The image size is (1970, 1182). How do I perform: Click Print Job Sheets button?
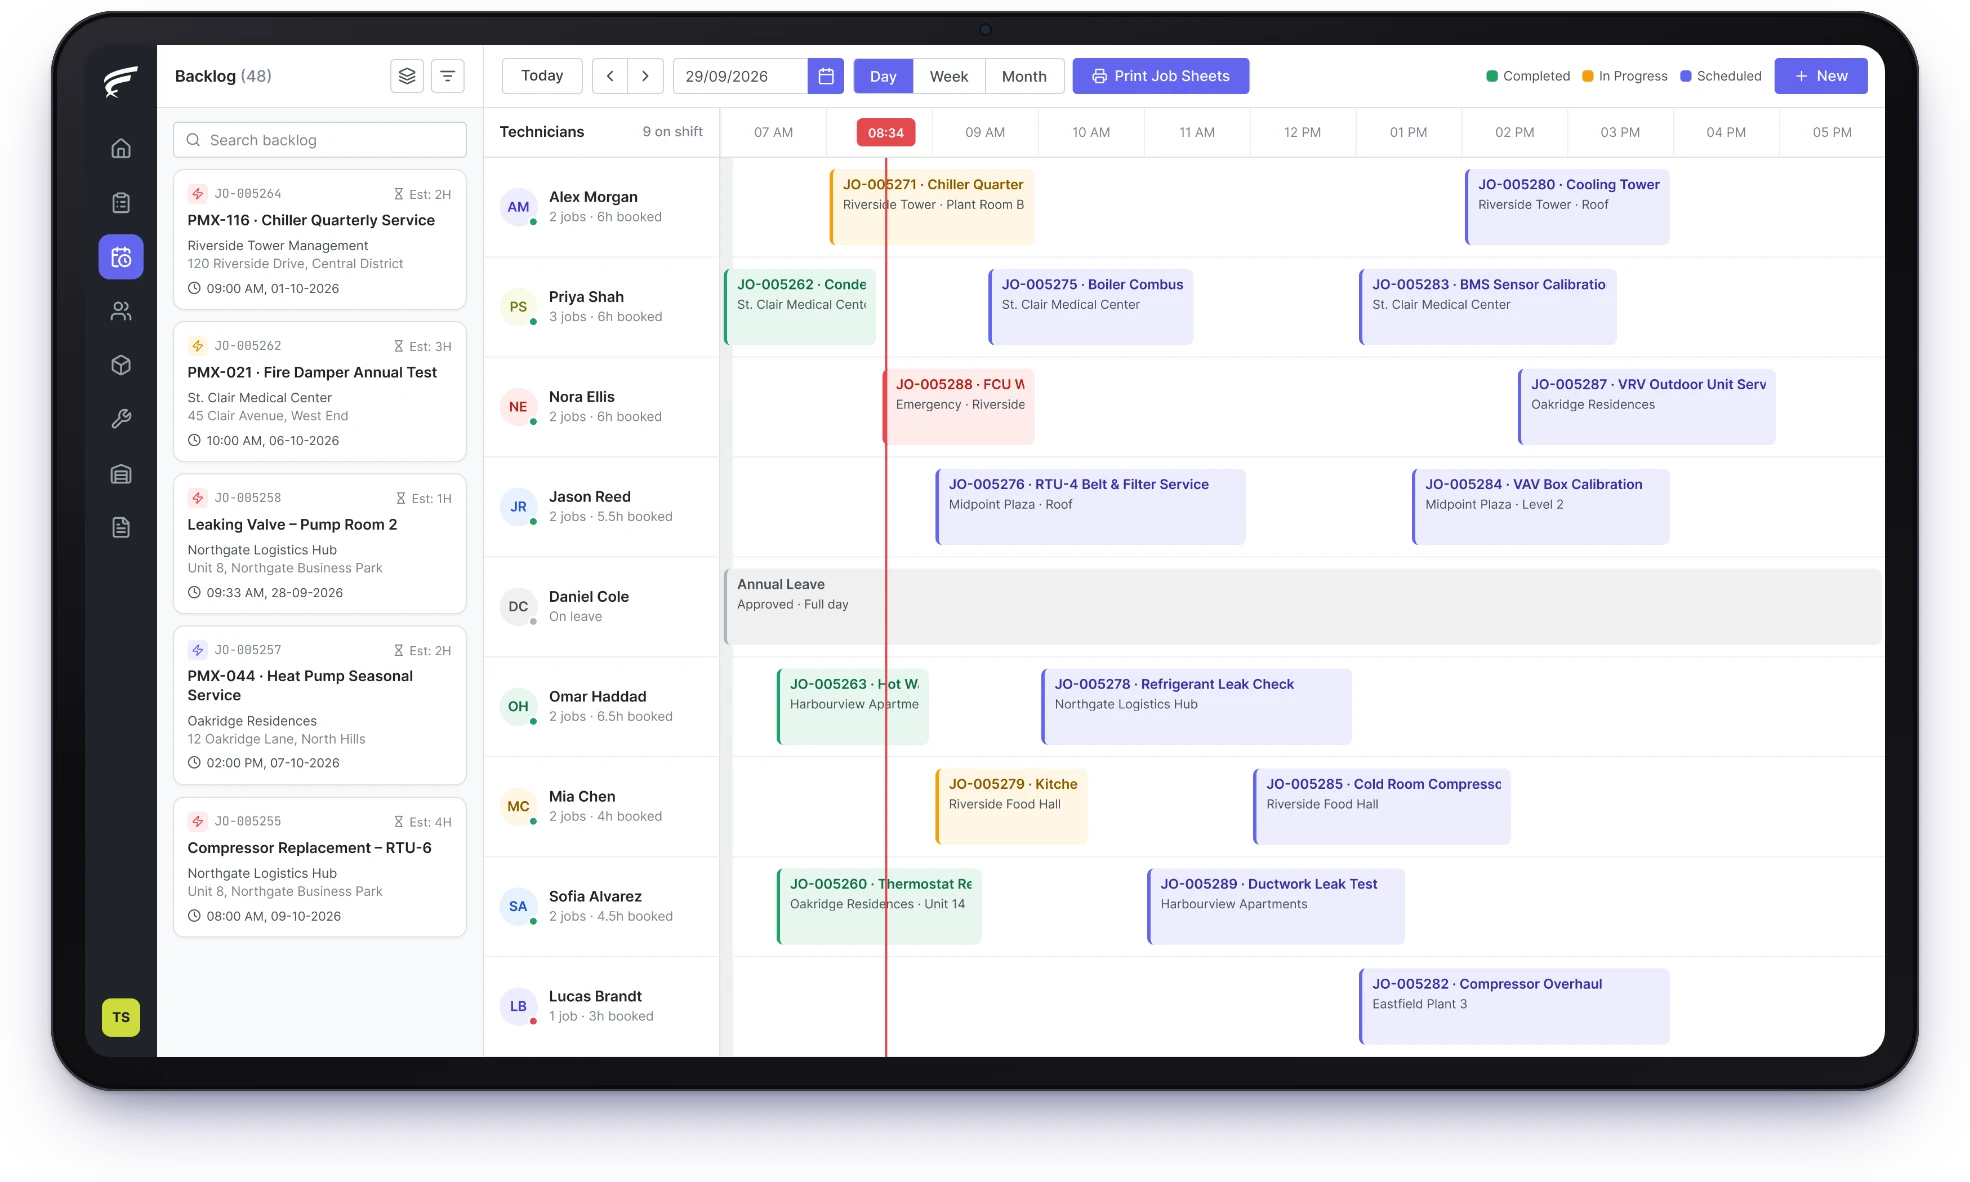click(x=1161, y=76)
